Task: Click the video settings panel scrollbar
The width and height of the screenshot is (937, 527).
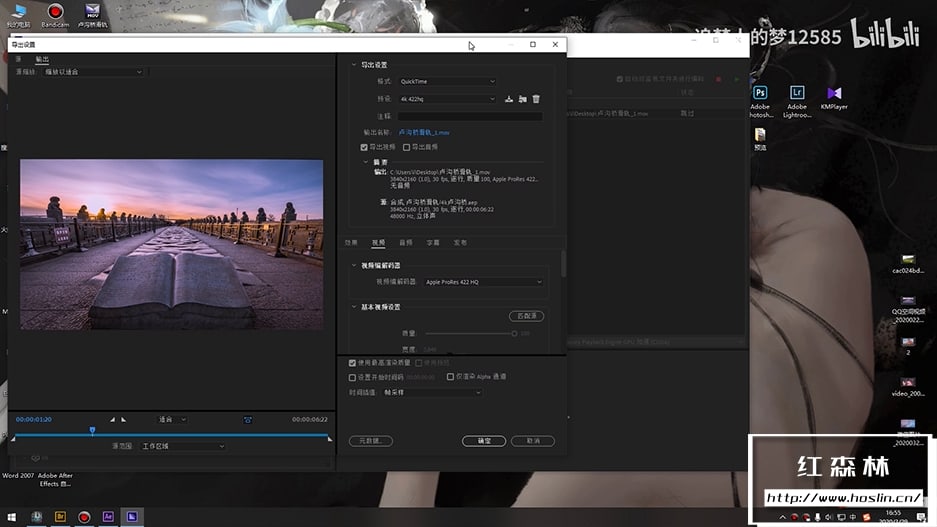Action: pyautogui.click(x=563, y=264)
